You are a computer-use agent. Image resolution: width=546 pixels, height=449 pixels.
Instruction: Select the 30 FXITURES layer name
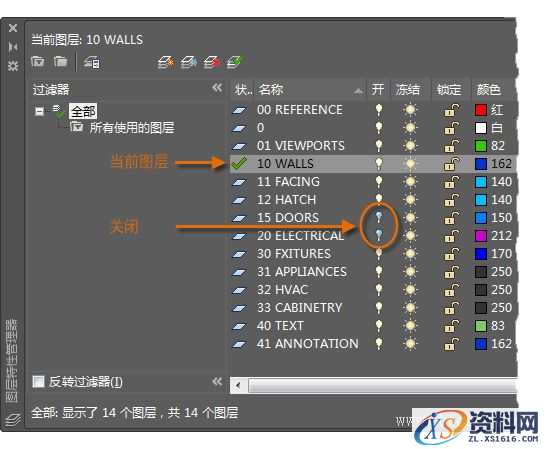coord(294,254)
